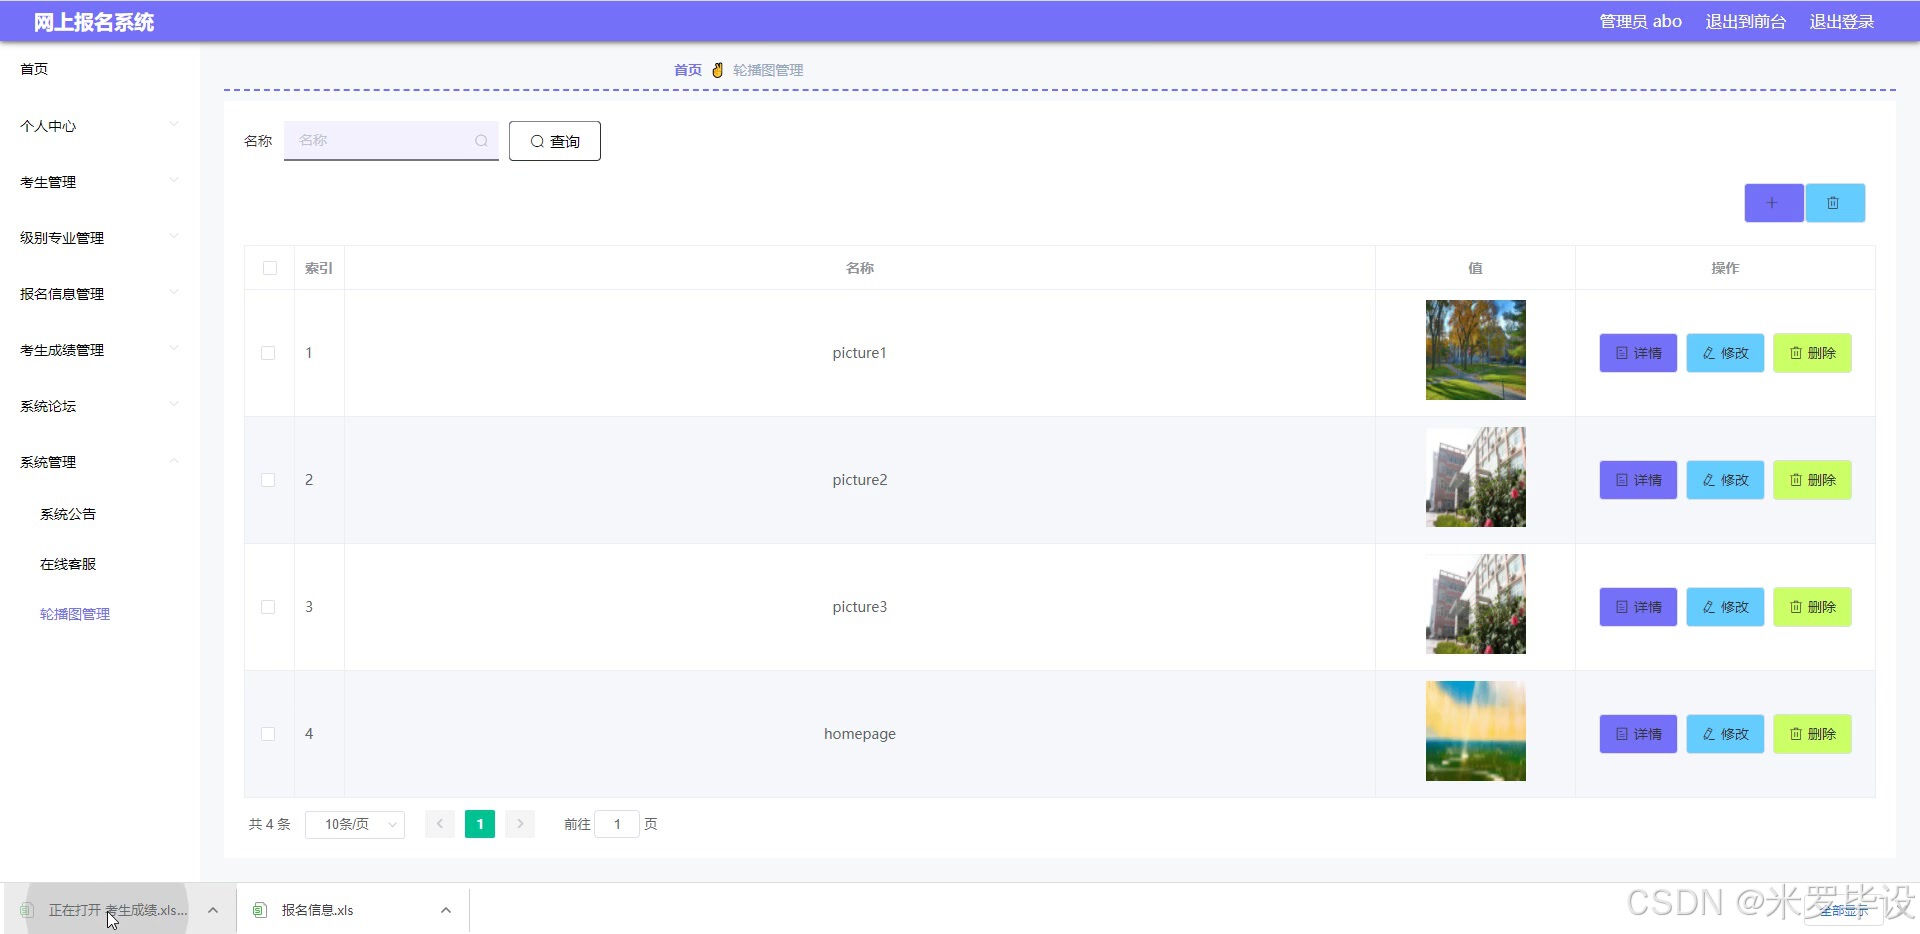The width and height of the screenshot is (1920, 934).
Task: Collapse the 系统管理 sidebar menu
Action: [x=100, y=462]
